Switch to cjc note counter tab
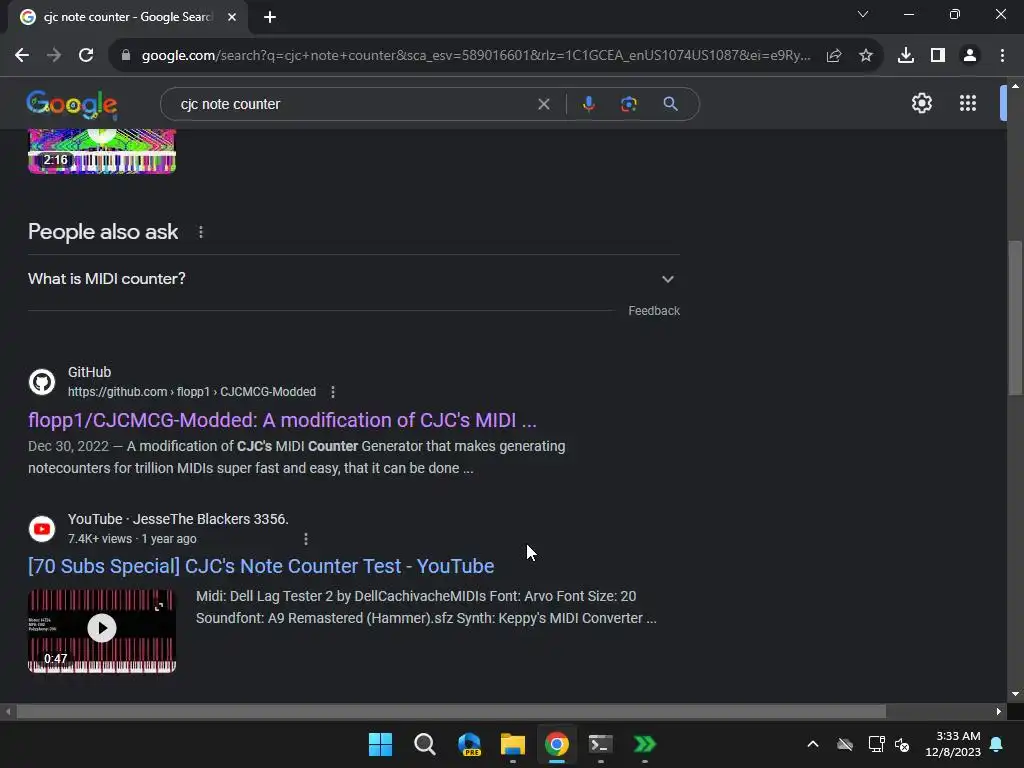The height and width of the screenshot is (768, 1024). click(127, 17)
